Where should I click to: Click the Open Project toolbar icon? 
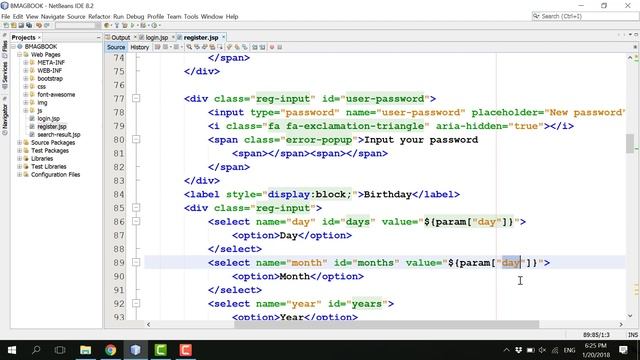(x=21, y=25)
